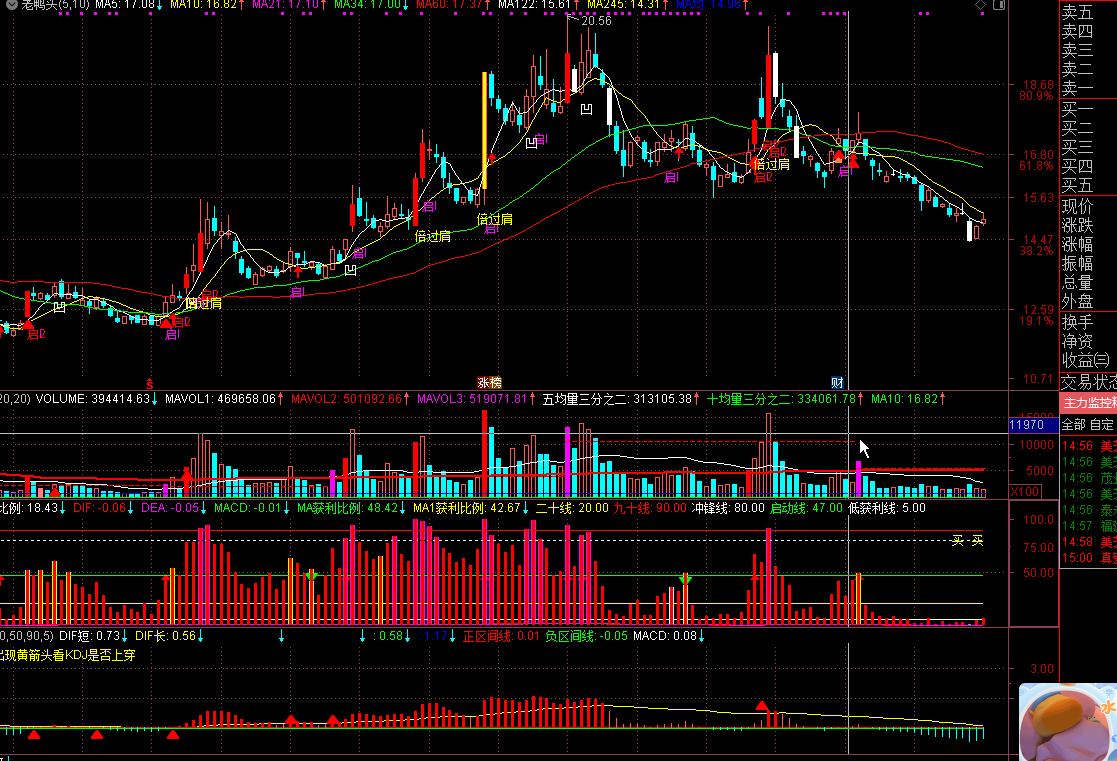Click the 买 买 signal label at the dashed line

click(x=967, y=541)
